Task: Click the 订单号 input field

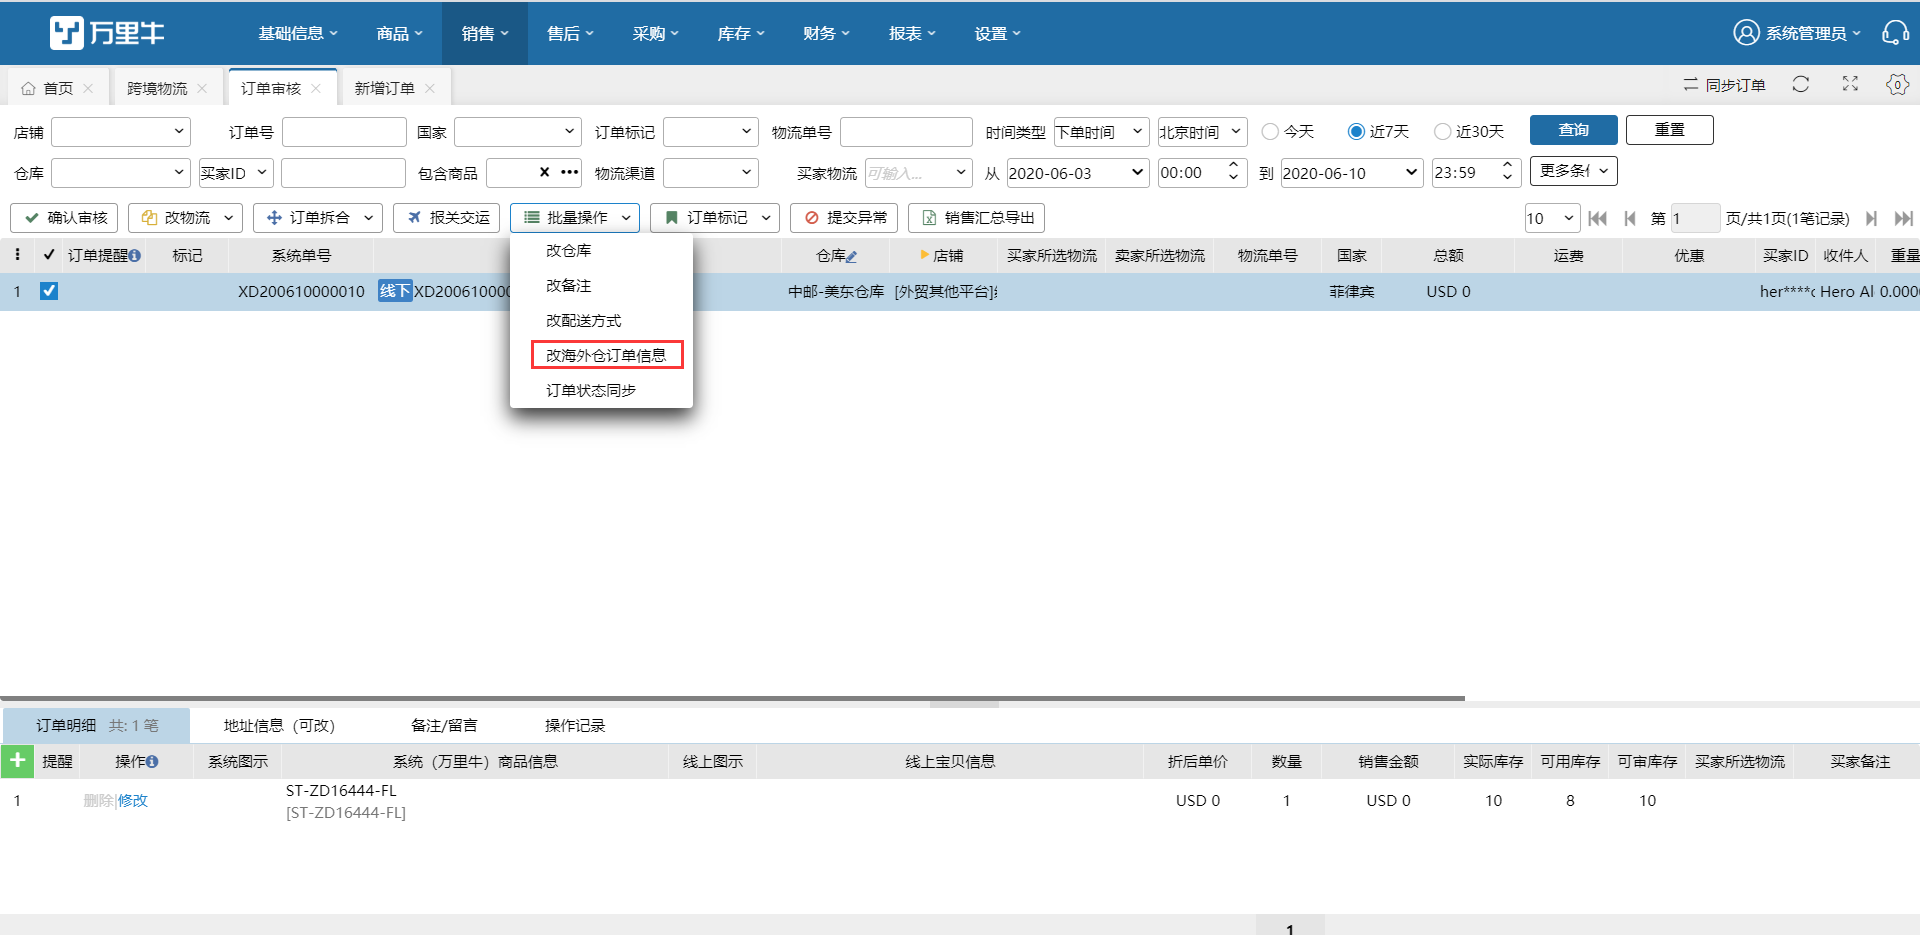Action: (344, 131)
